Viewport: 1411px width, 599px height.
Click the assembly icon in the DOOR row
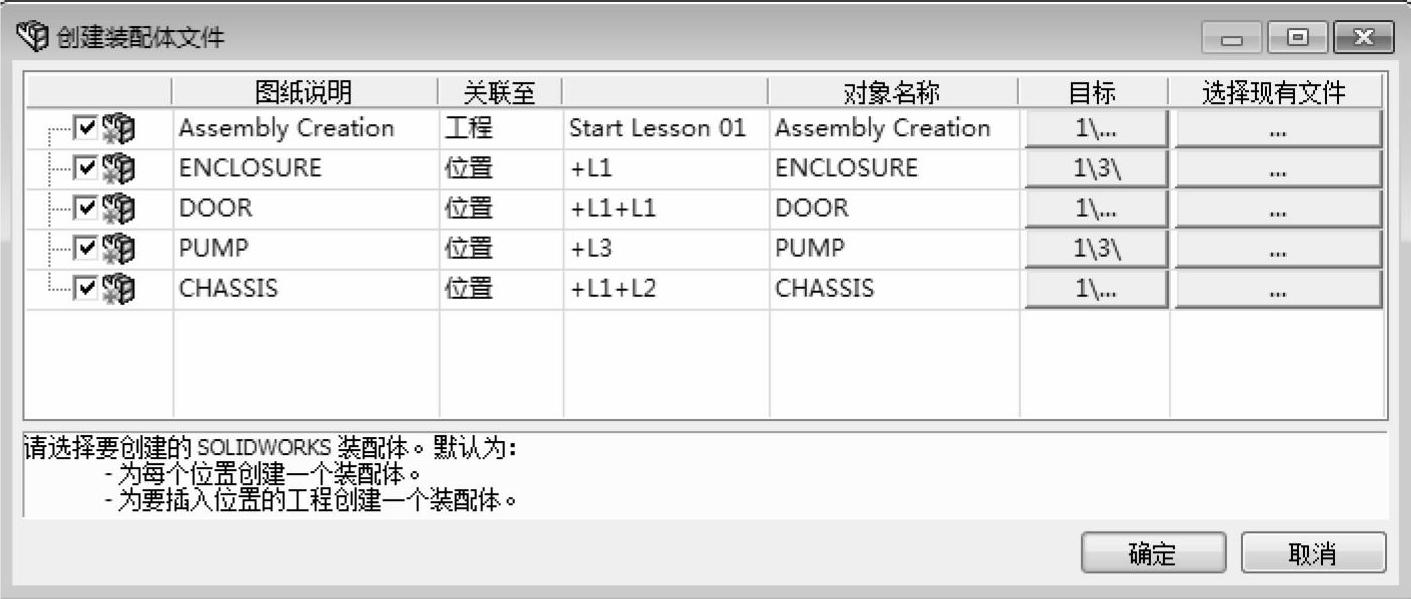click(118, 209)
